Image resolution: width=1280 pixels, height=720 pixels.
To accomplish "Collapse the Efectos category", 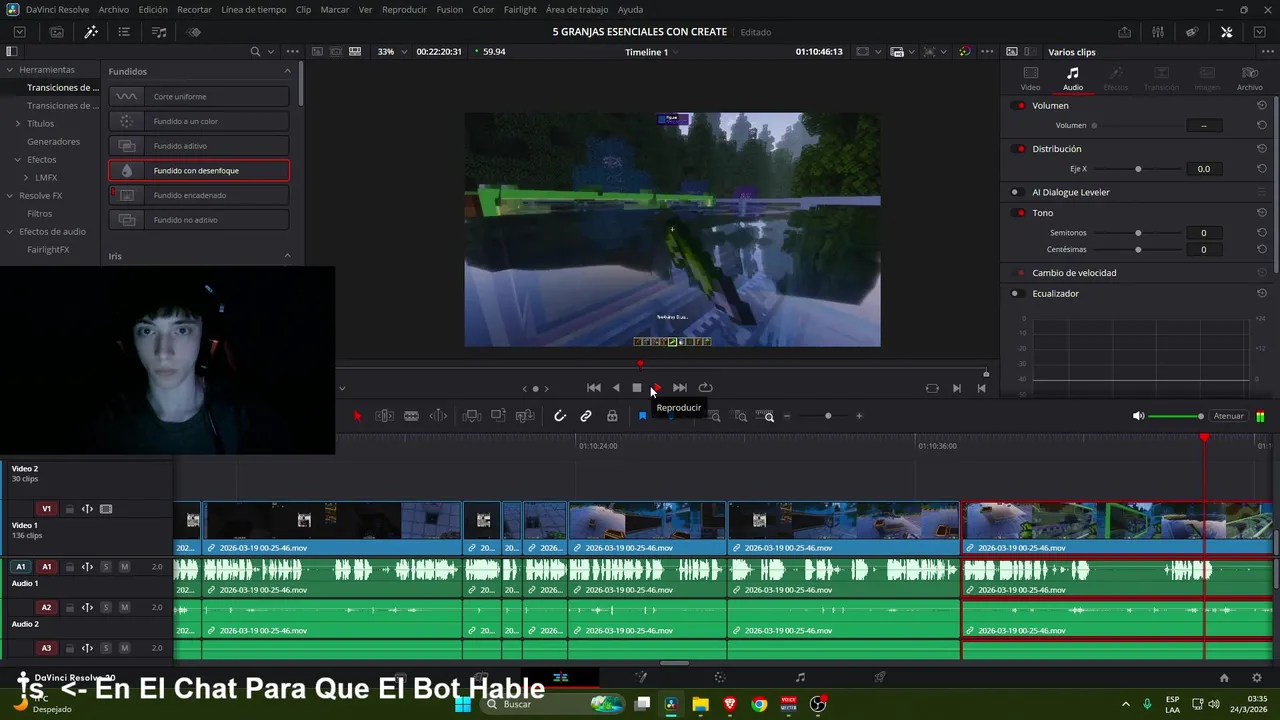I will 17,160.
